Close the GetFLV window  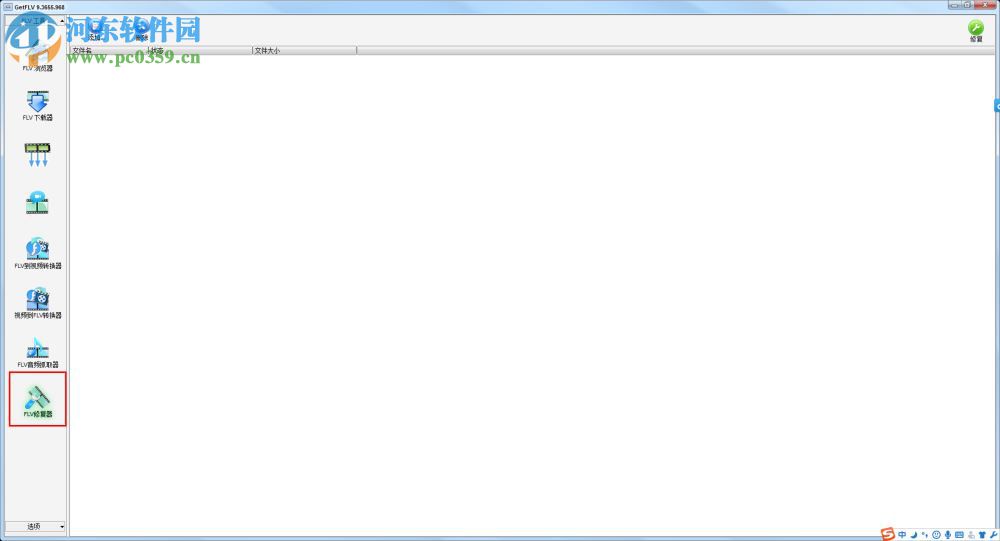coord(985,5)
